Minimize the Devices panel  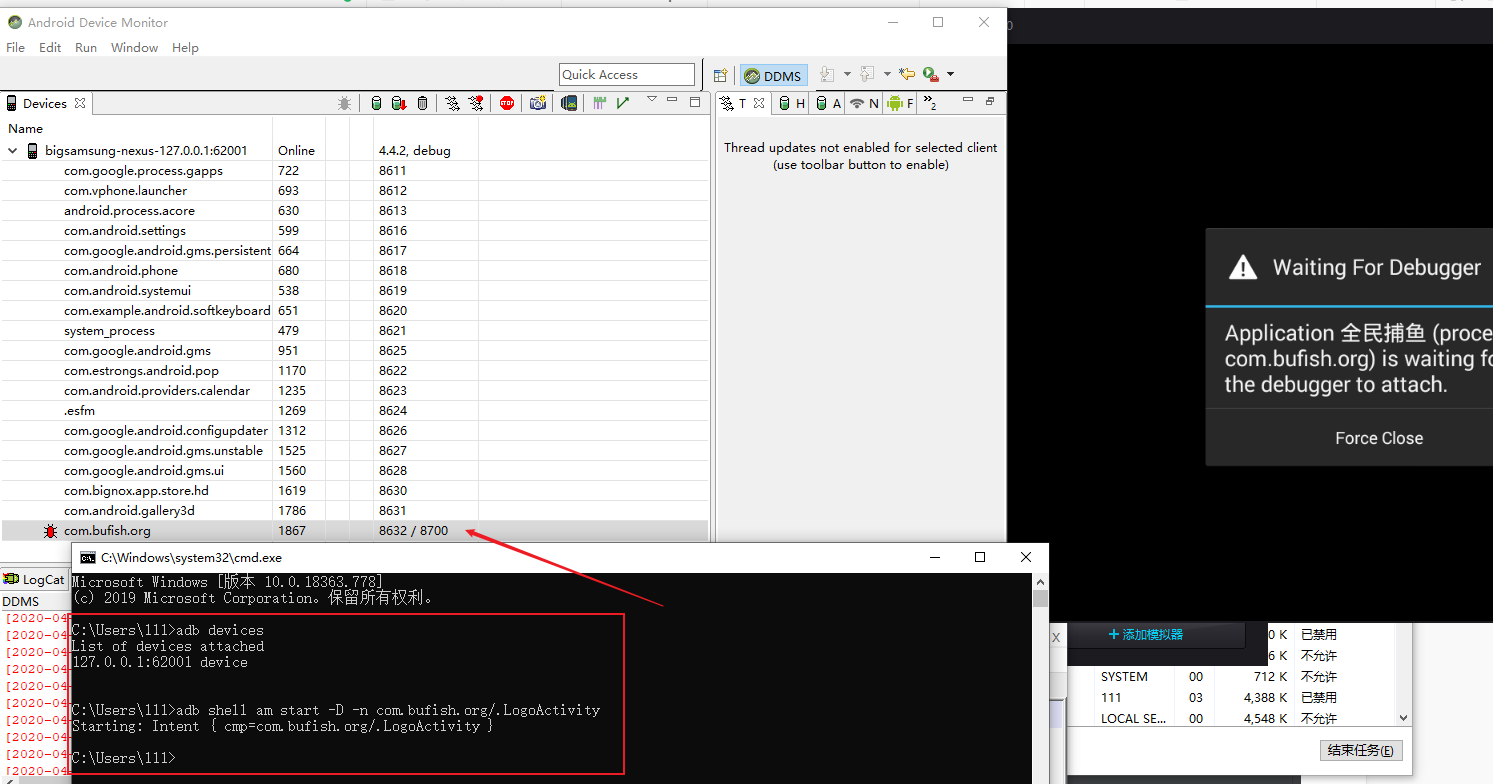point(673,101)
